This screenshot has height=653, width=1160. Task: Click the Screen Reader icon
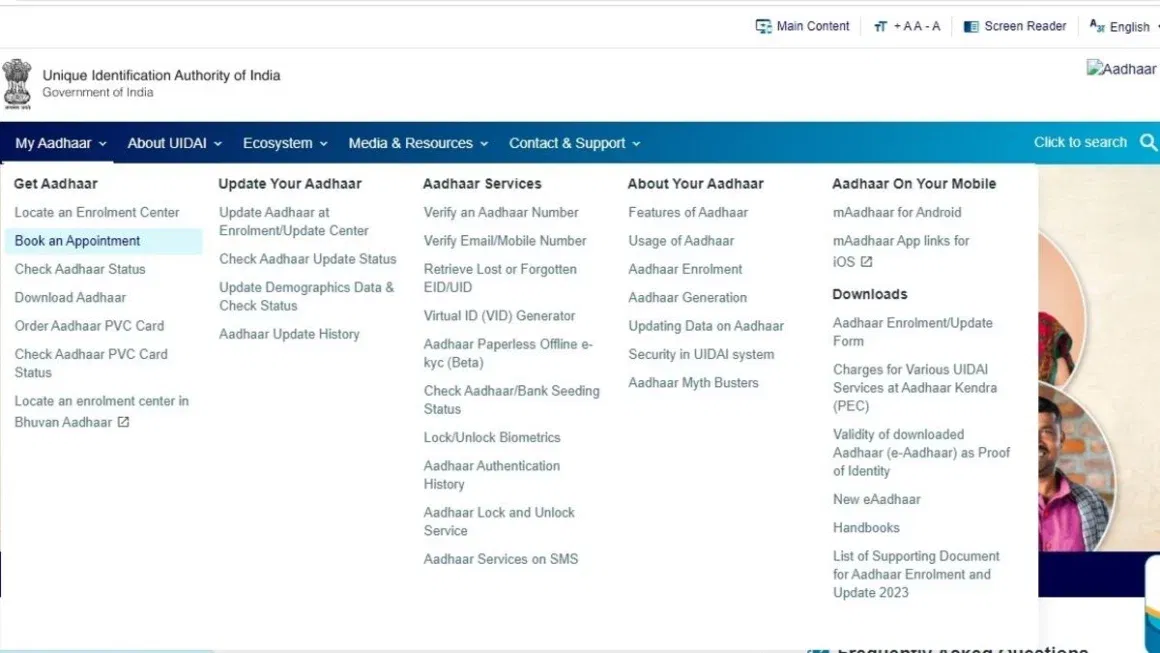(971, 27)
